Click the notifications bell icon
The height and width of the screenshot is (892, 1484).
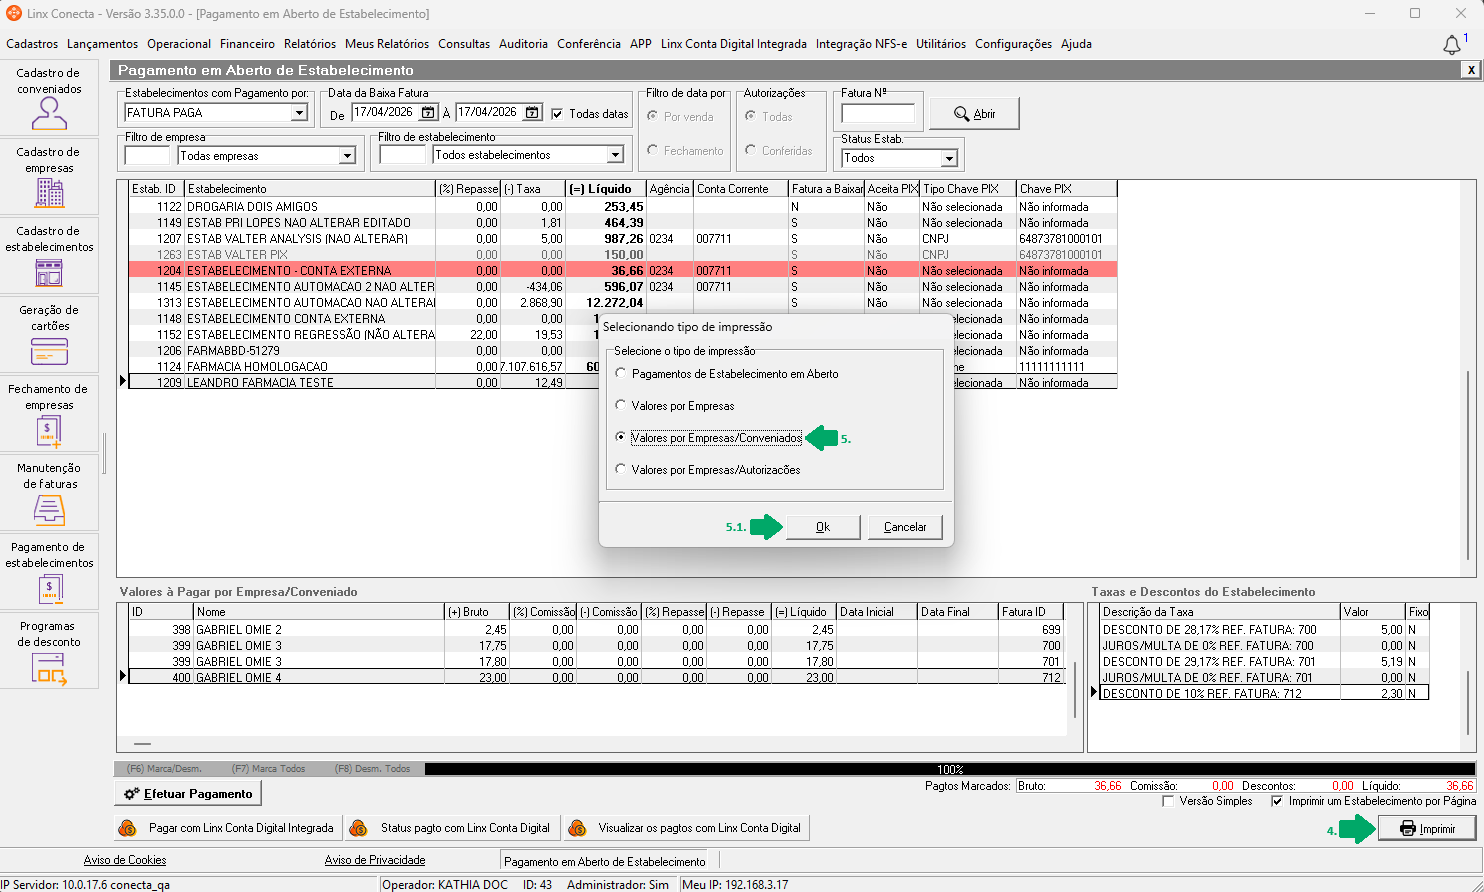tap(1452, 45)
